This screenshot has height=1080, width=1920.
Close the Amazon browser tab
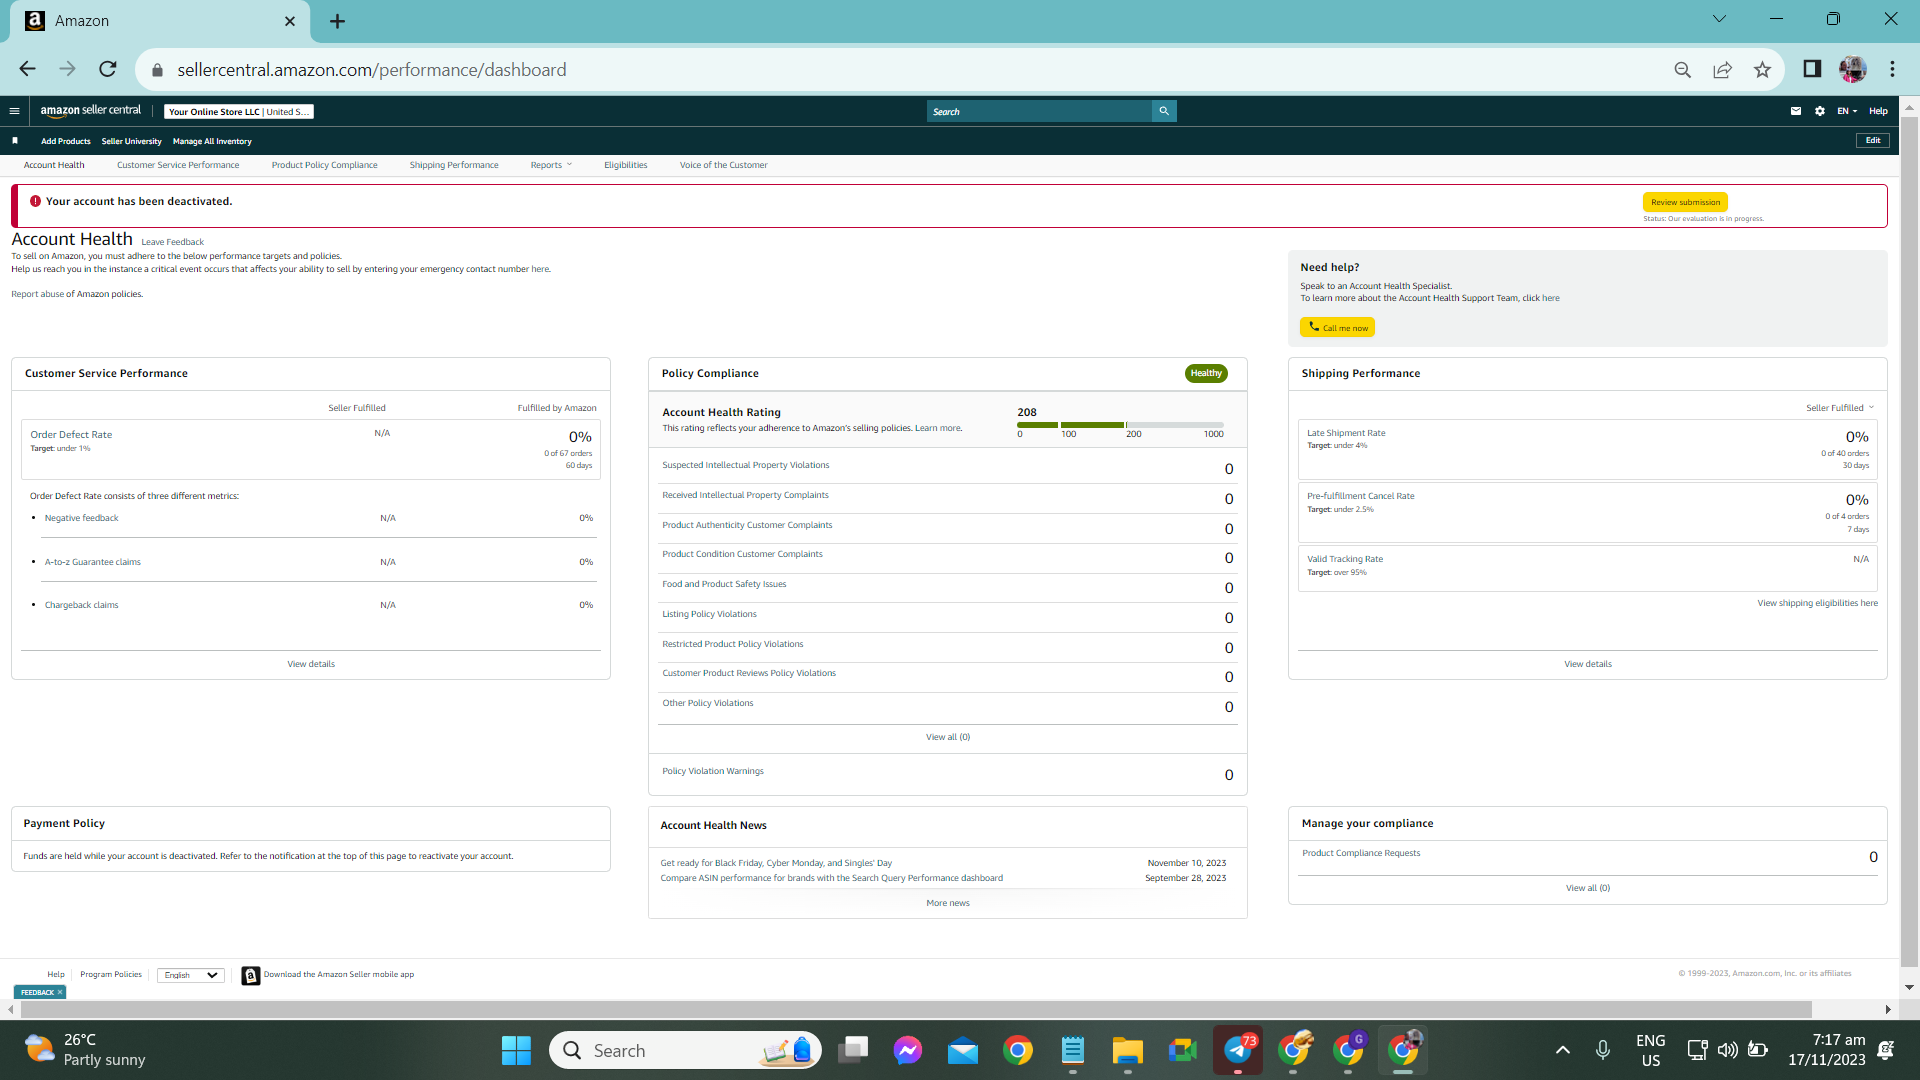[x=290, y=21]
